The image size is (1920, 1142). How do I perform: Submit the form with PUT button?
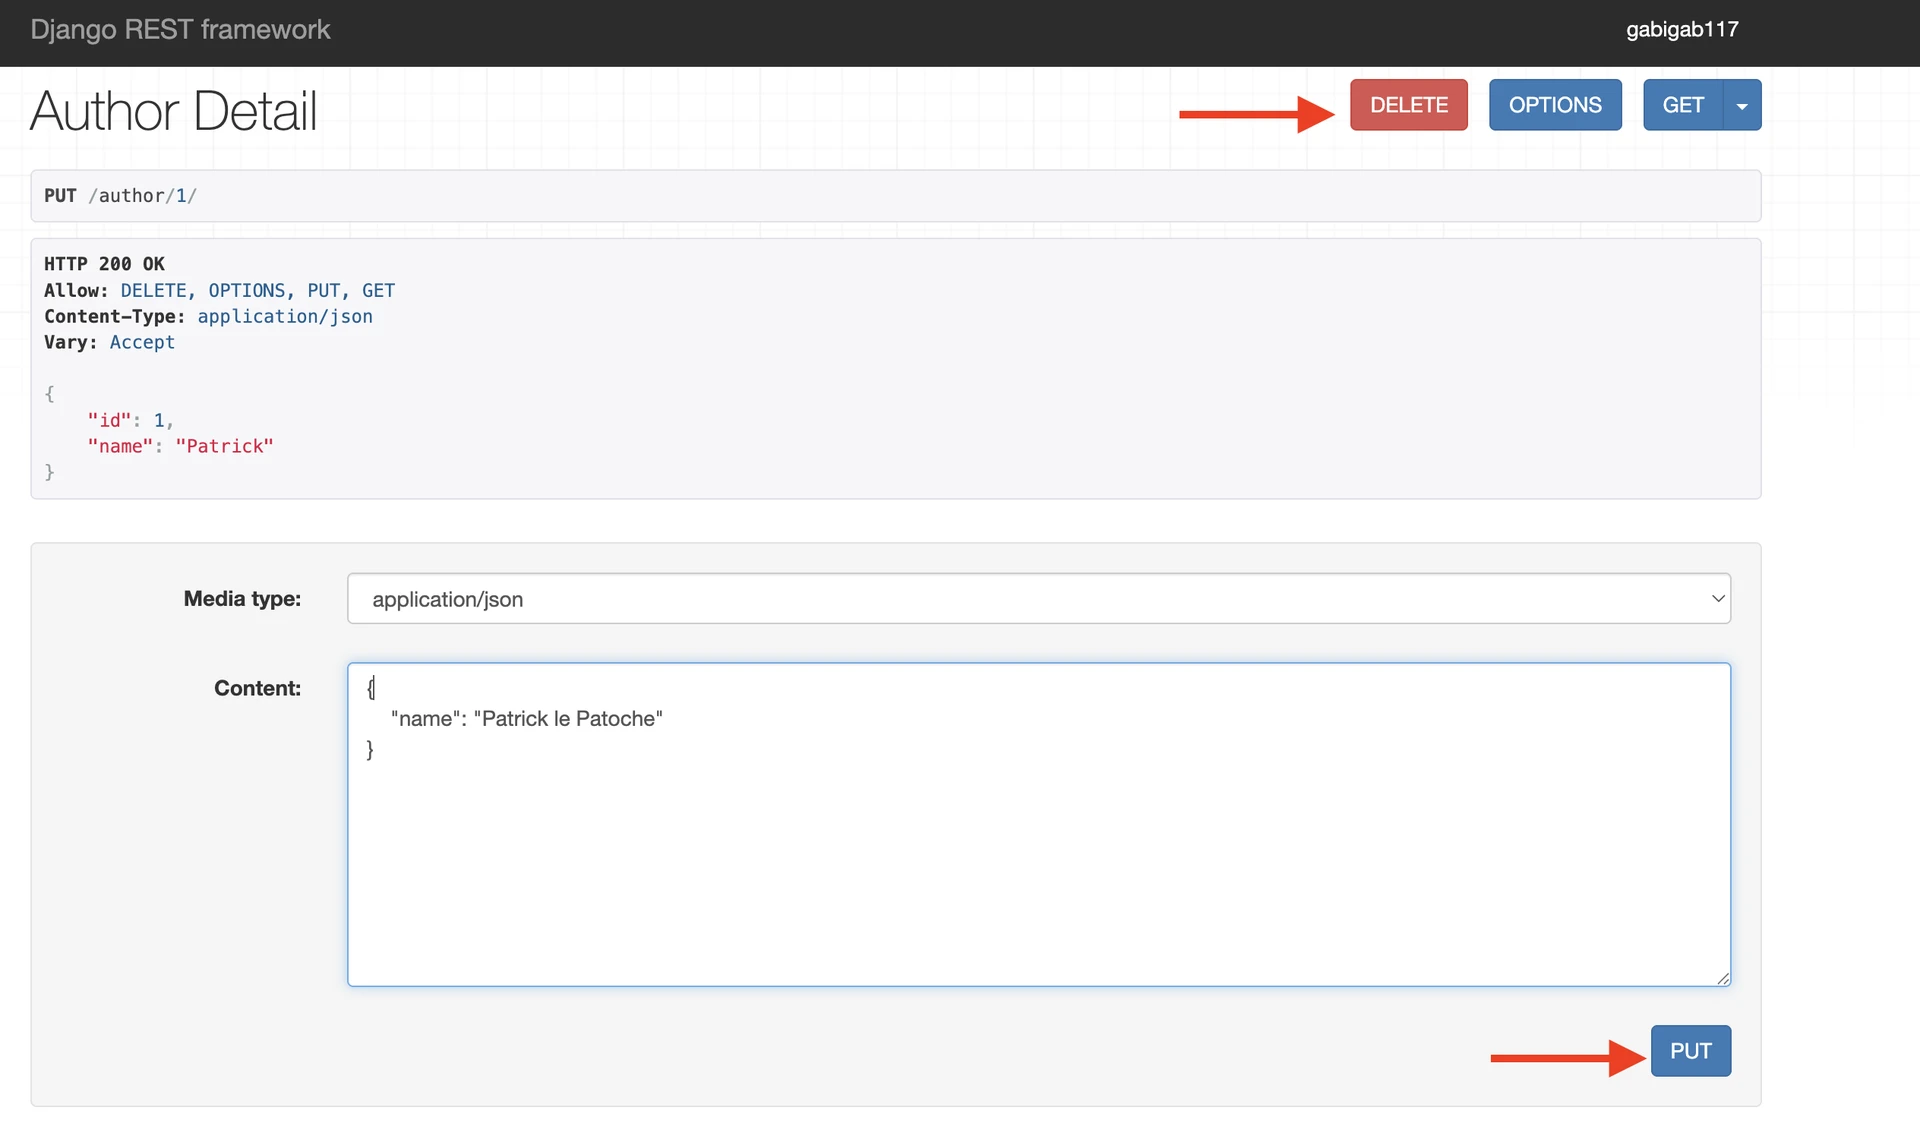click(1690, 1051)
